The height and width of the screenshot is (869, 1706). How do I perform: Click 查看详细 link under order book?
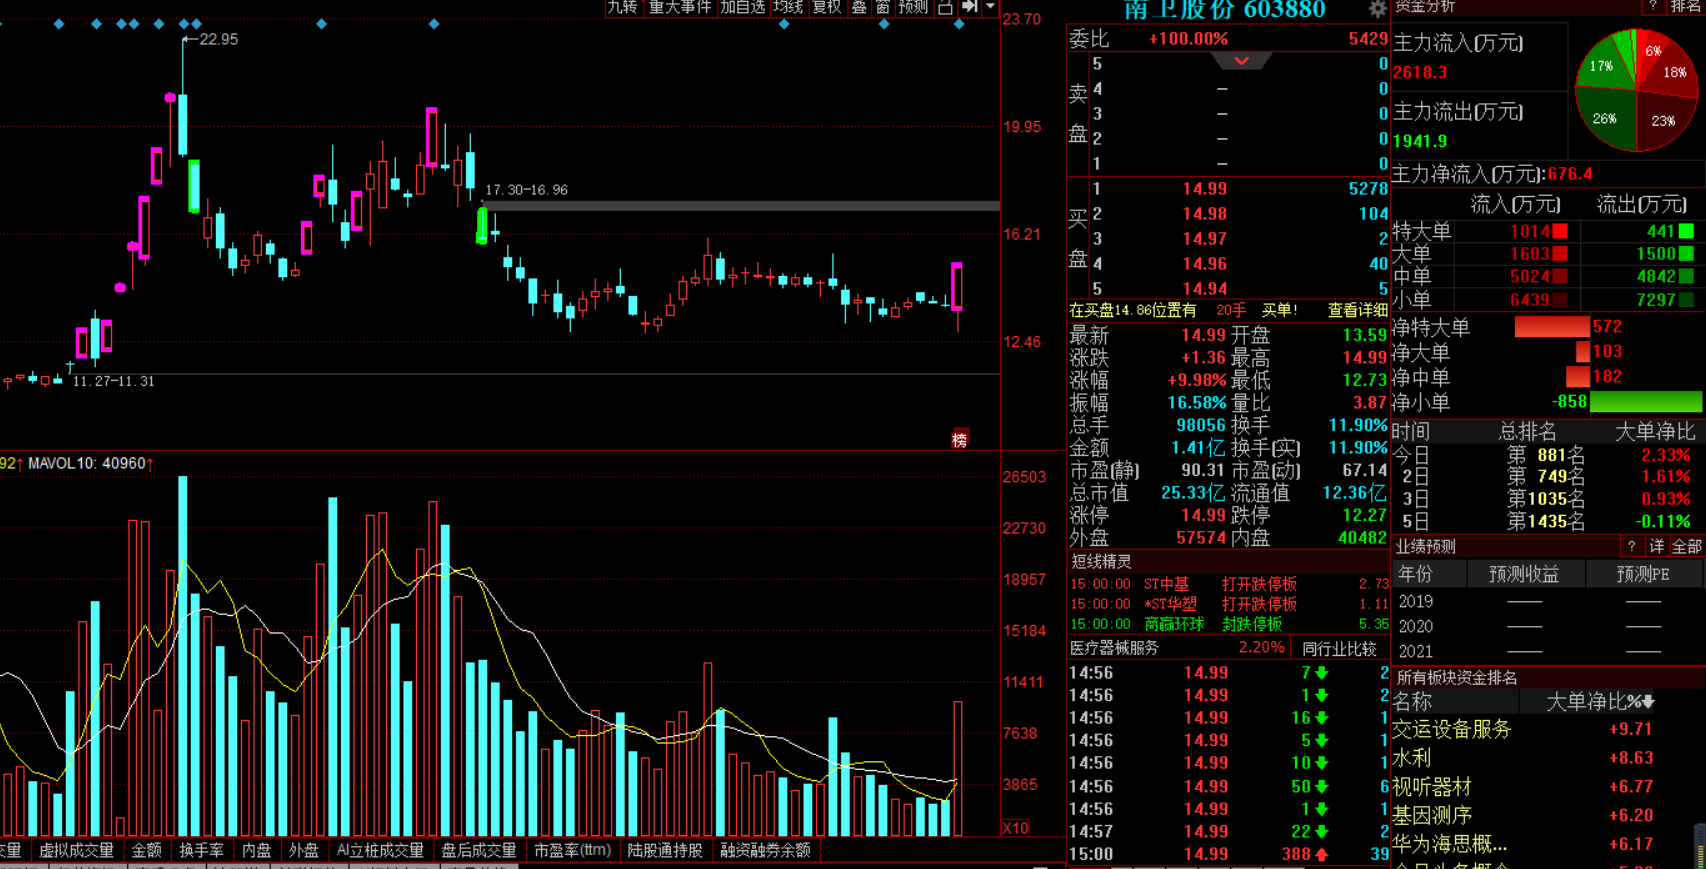coord(1357,310)
